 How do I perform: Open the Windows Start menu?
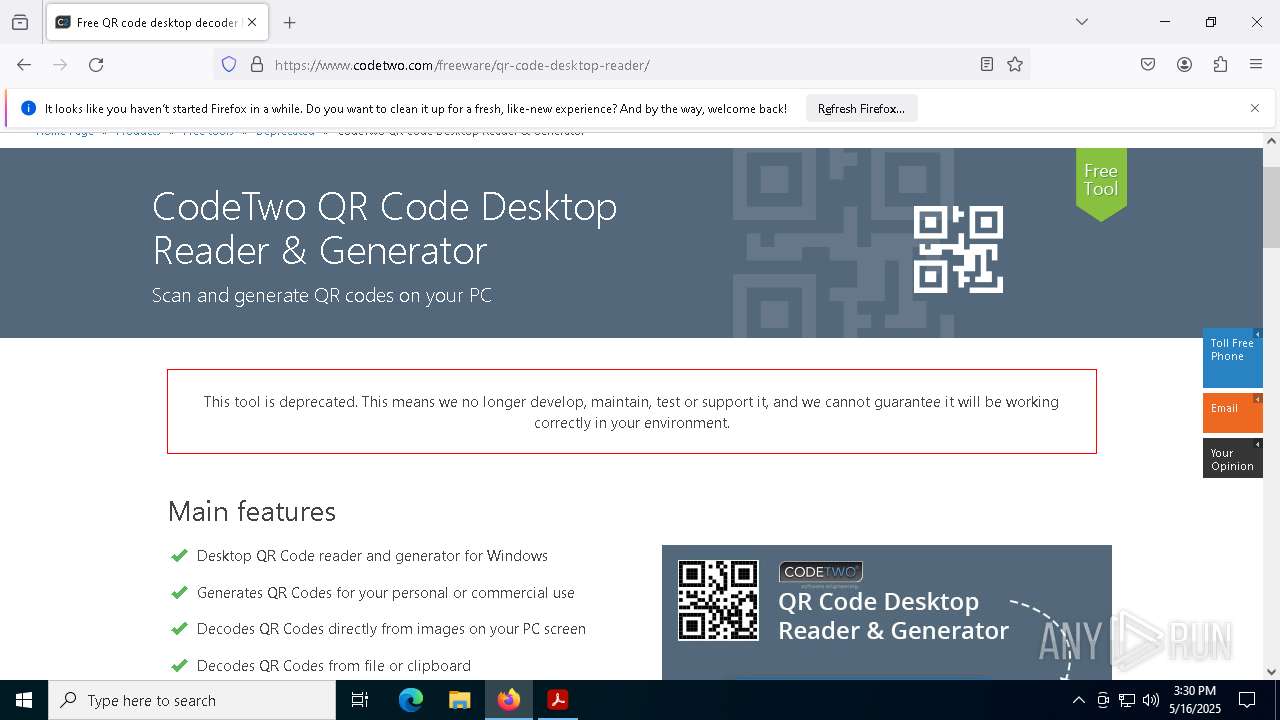[x=24, y=700]
